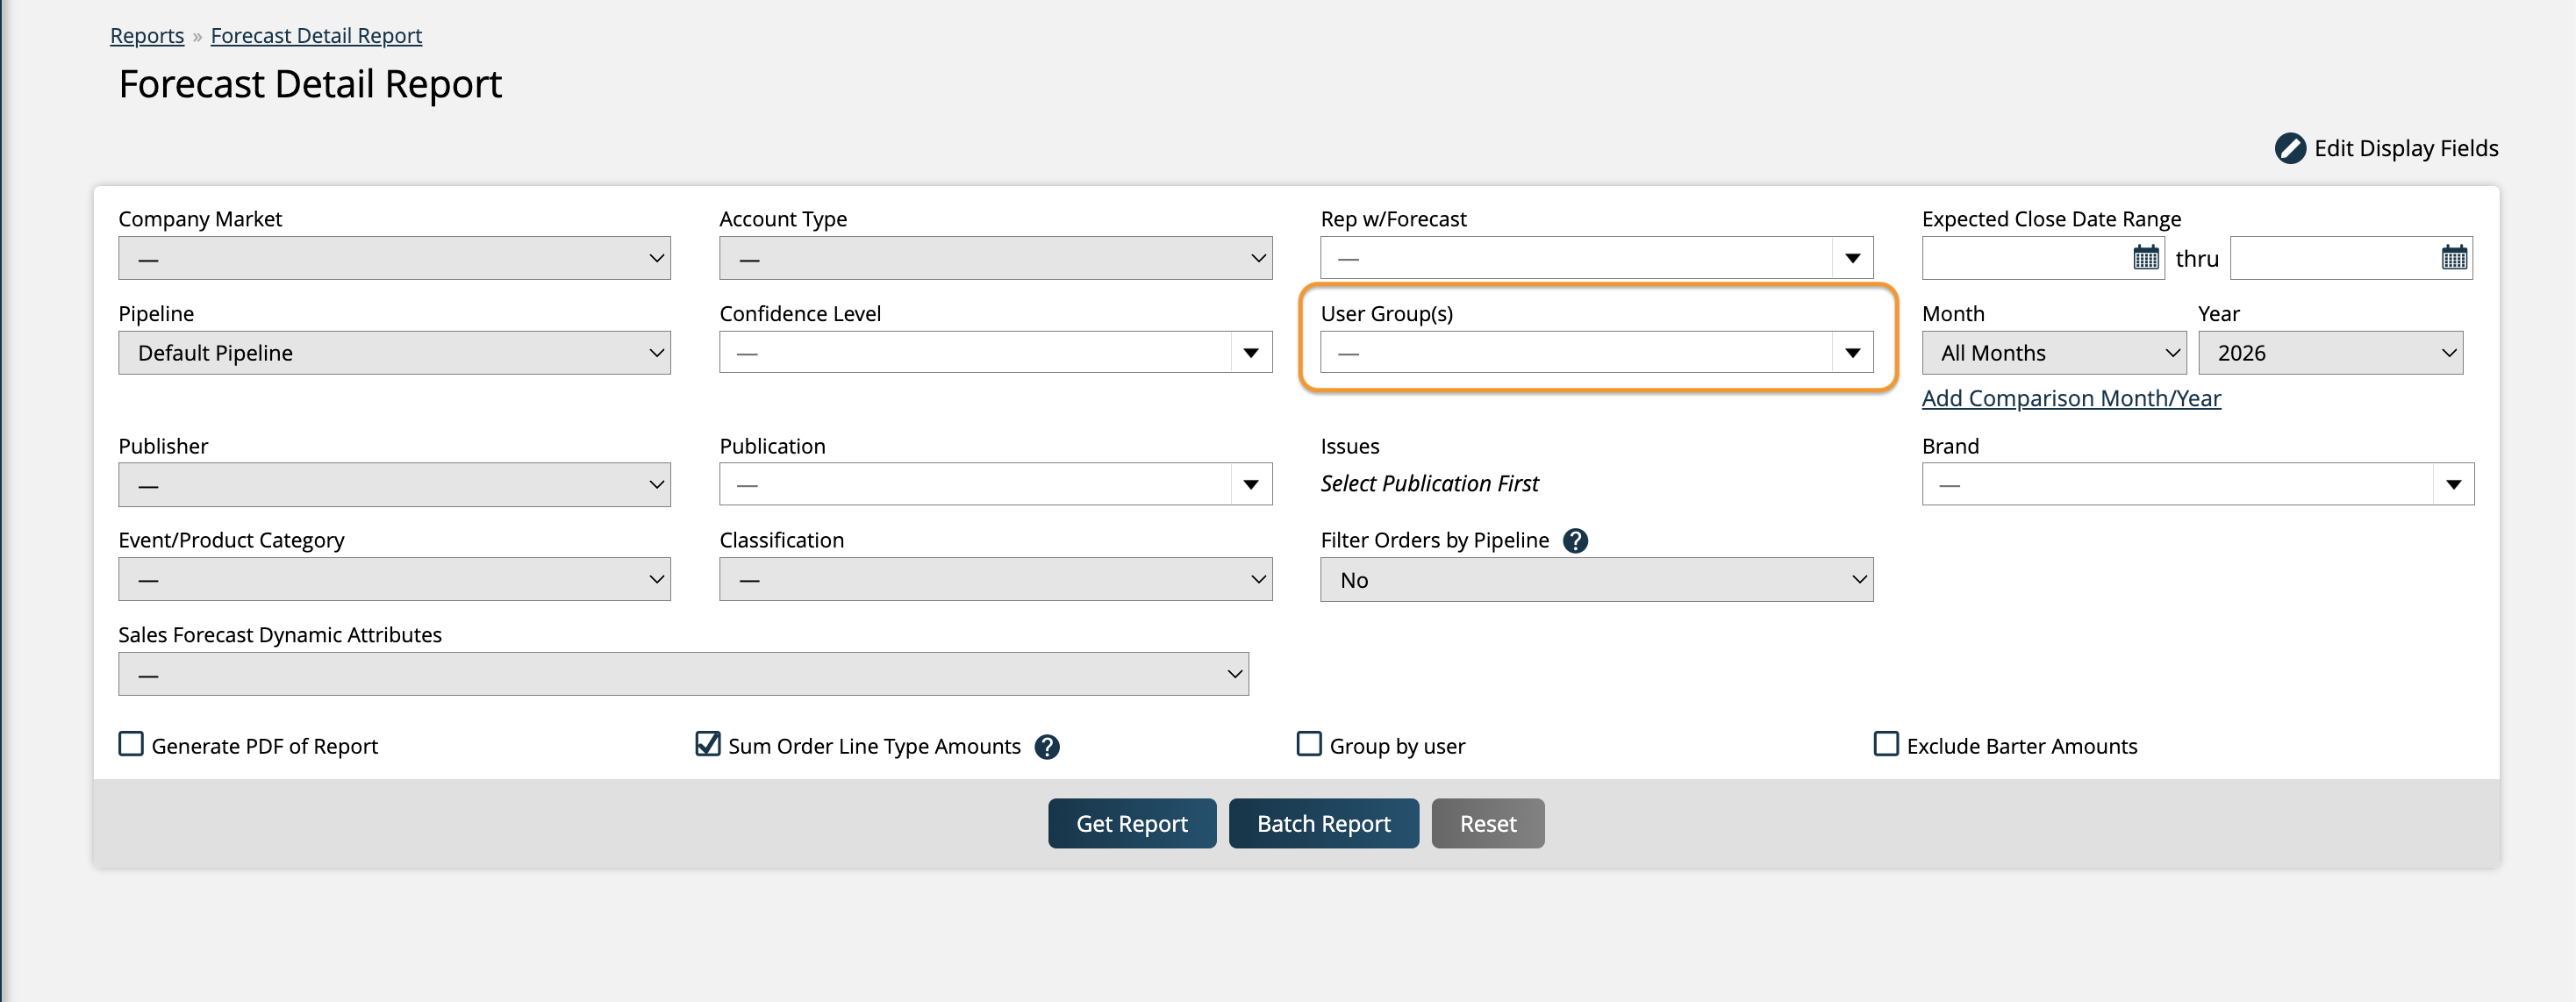Click Add Comparison Month/Year link

coord(2070,398)
